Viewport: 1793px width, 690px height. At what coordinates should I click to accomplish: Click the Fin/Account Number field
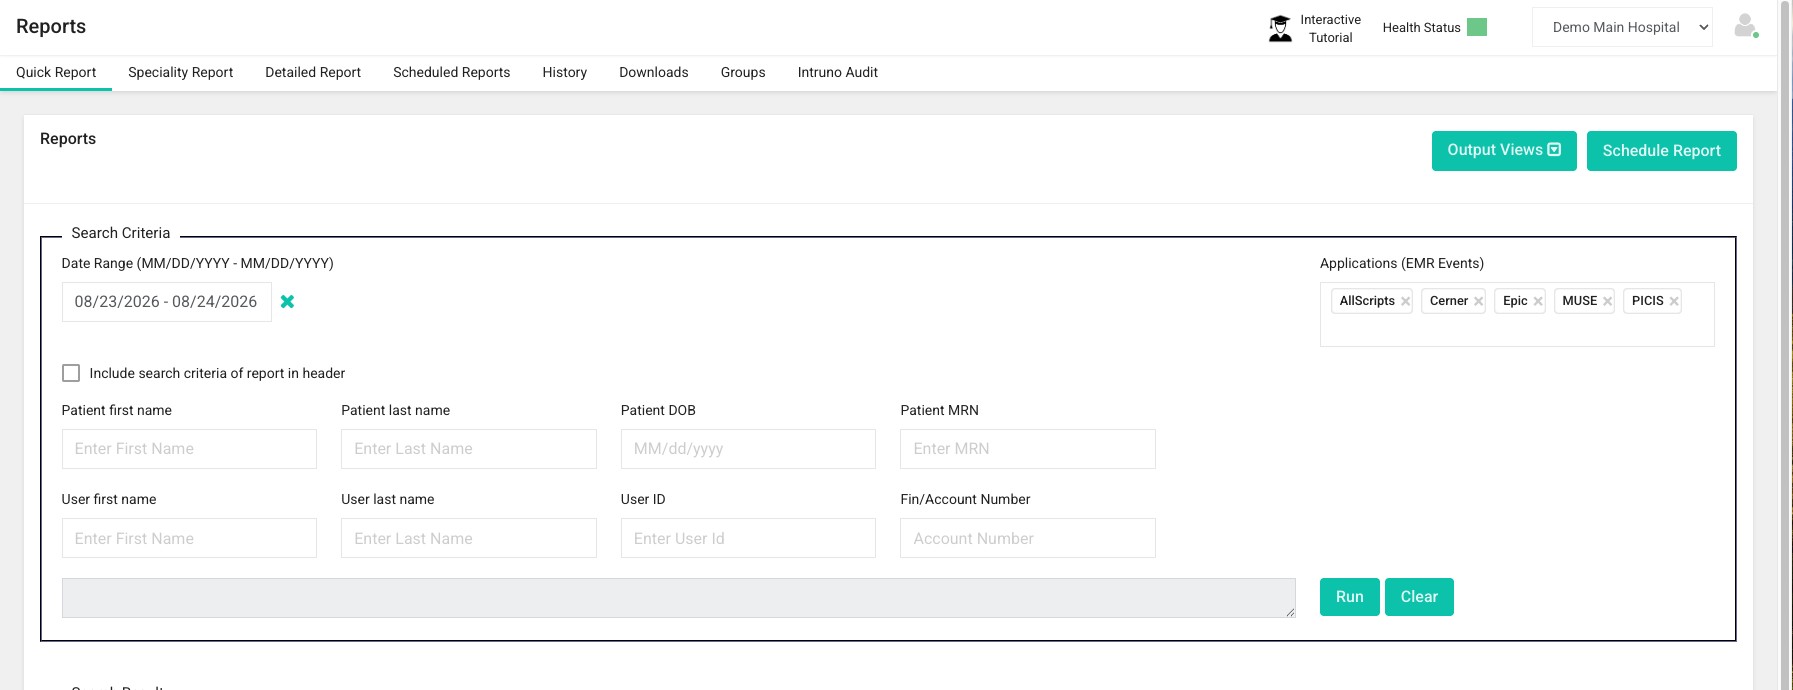[x=1028, y=538]
